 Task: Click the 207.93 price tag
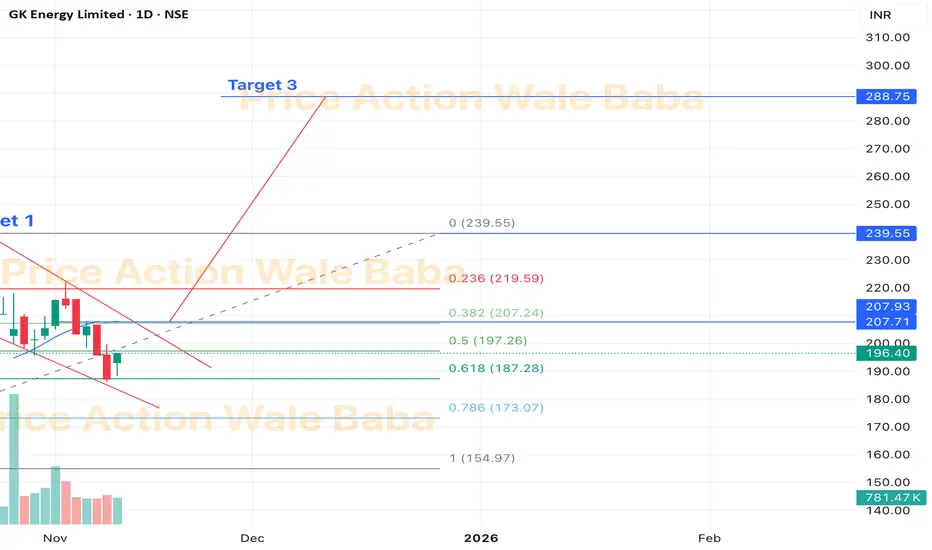tap(884, 306)
